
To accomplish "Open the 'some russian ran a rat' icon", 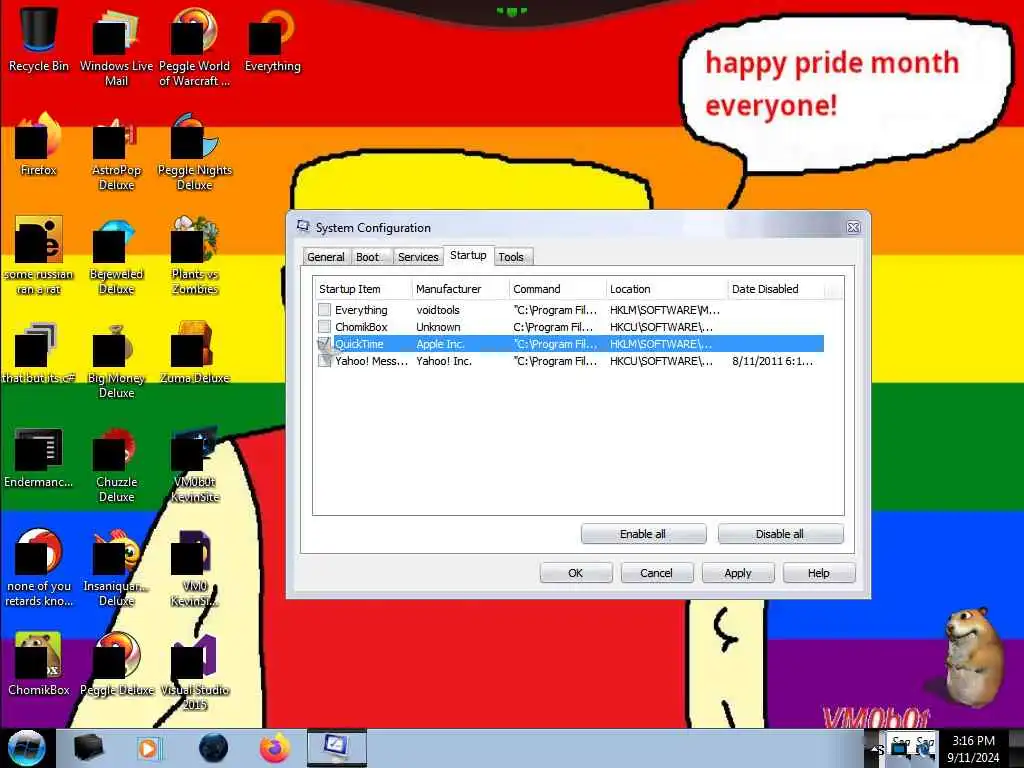I will pos(39,256).
